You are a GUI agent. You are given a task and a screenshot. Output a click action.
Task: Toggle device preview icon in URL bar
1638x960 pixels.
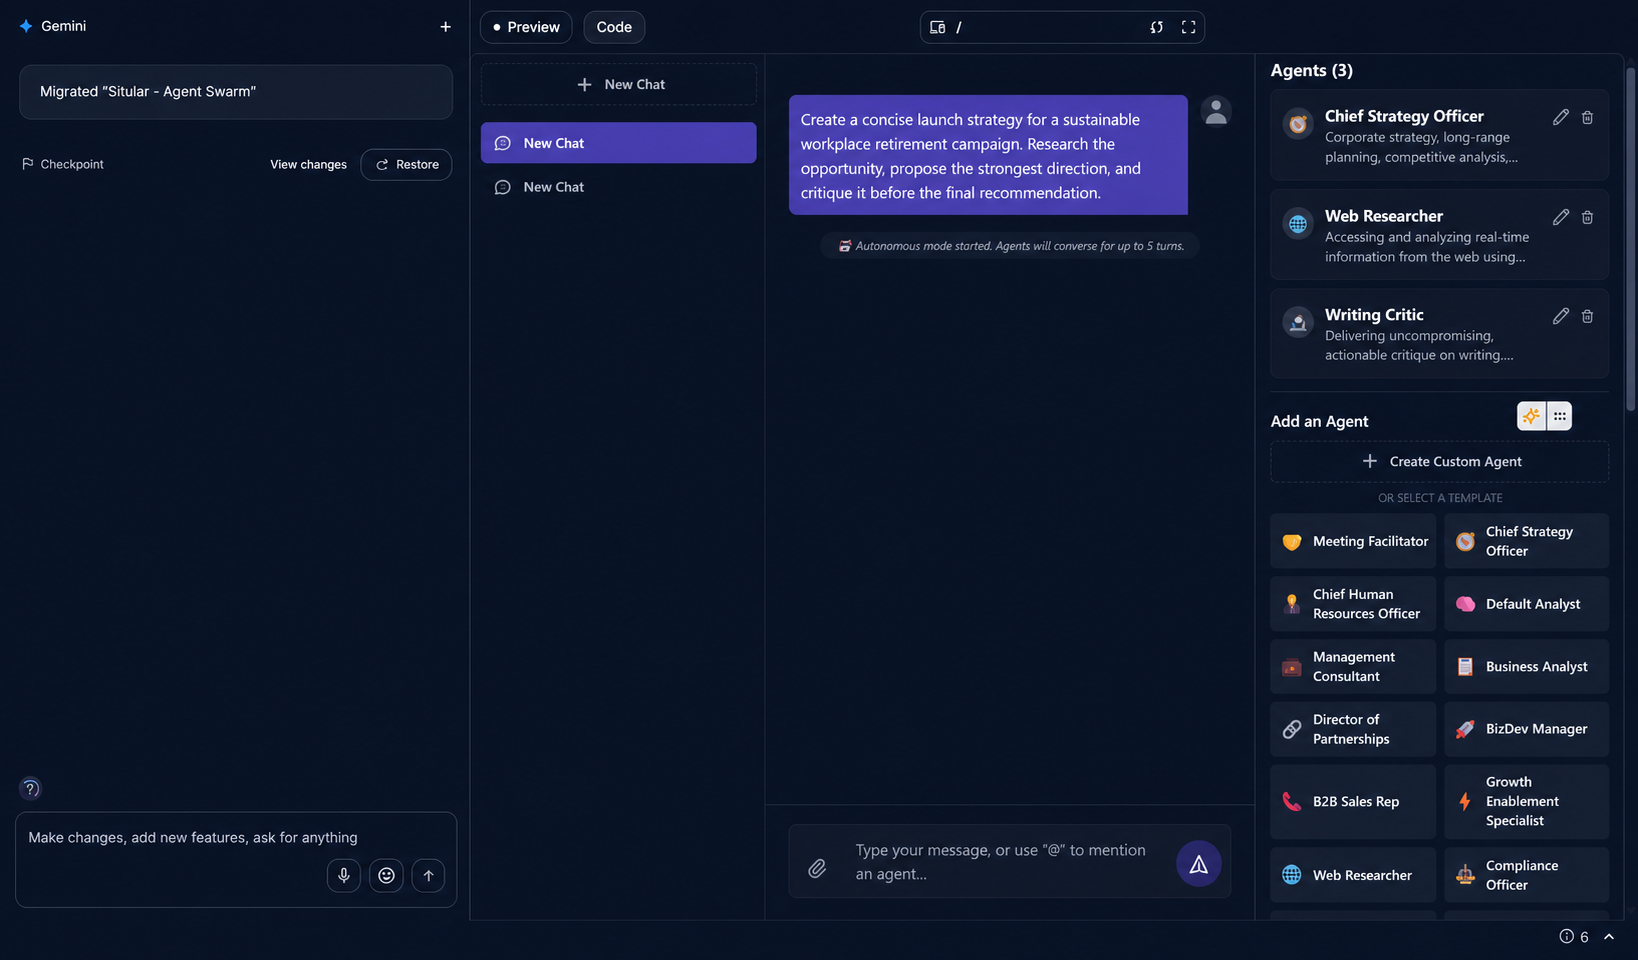pos(937,27)
